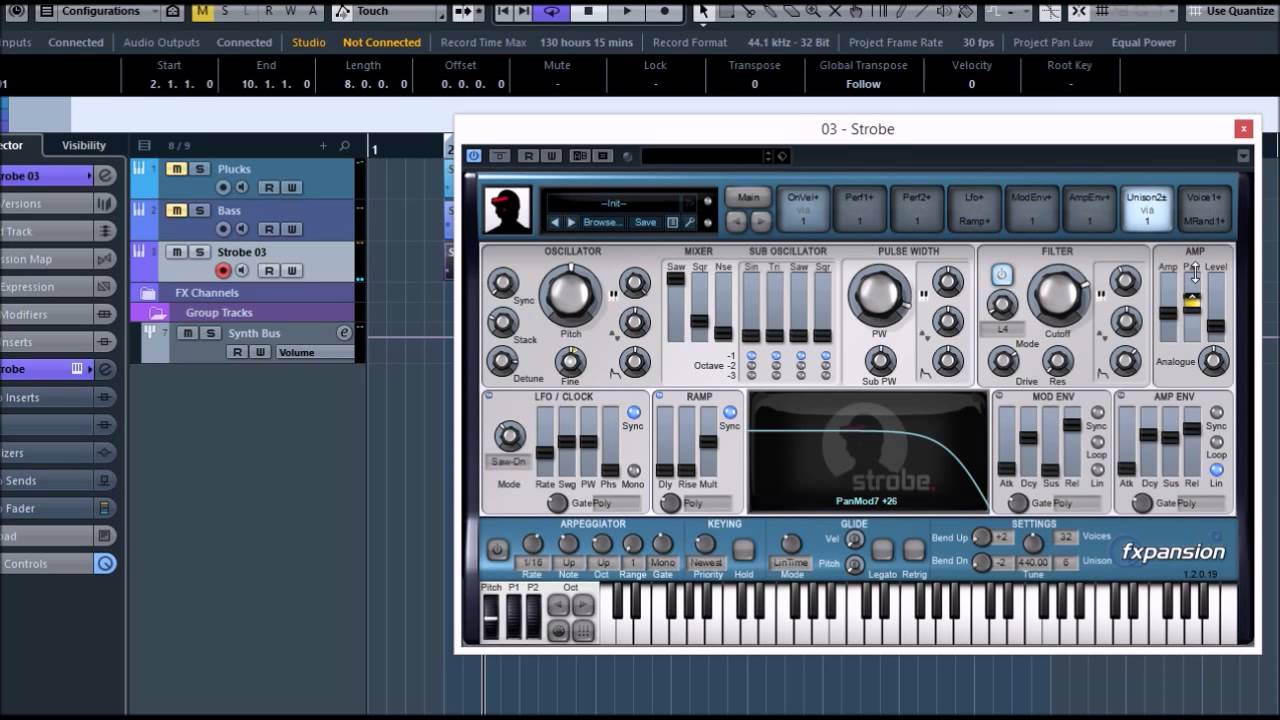Open the filter Mode L4 dropdown
This screenshot has height=720, width=1280.
point(1001,329)
